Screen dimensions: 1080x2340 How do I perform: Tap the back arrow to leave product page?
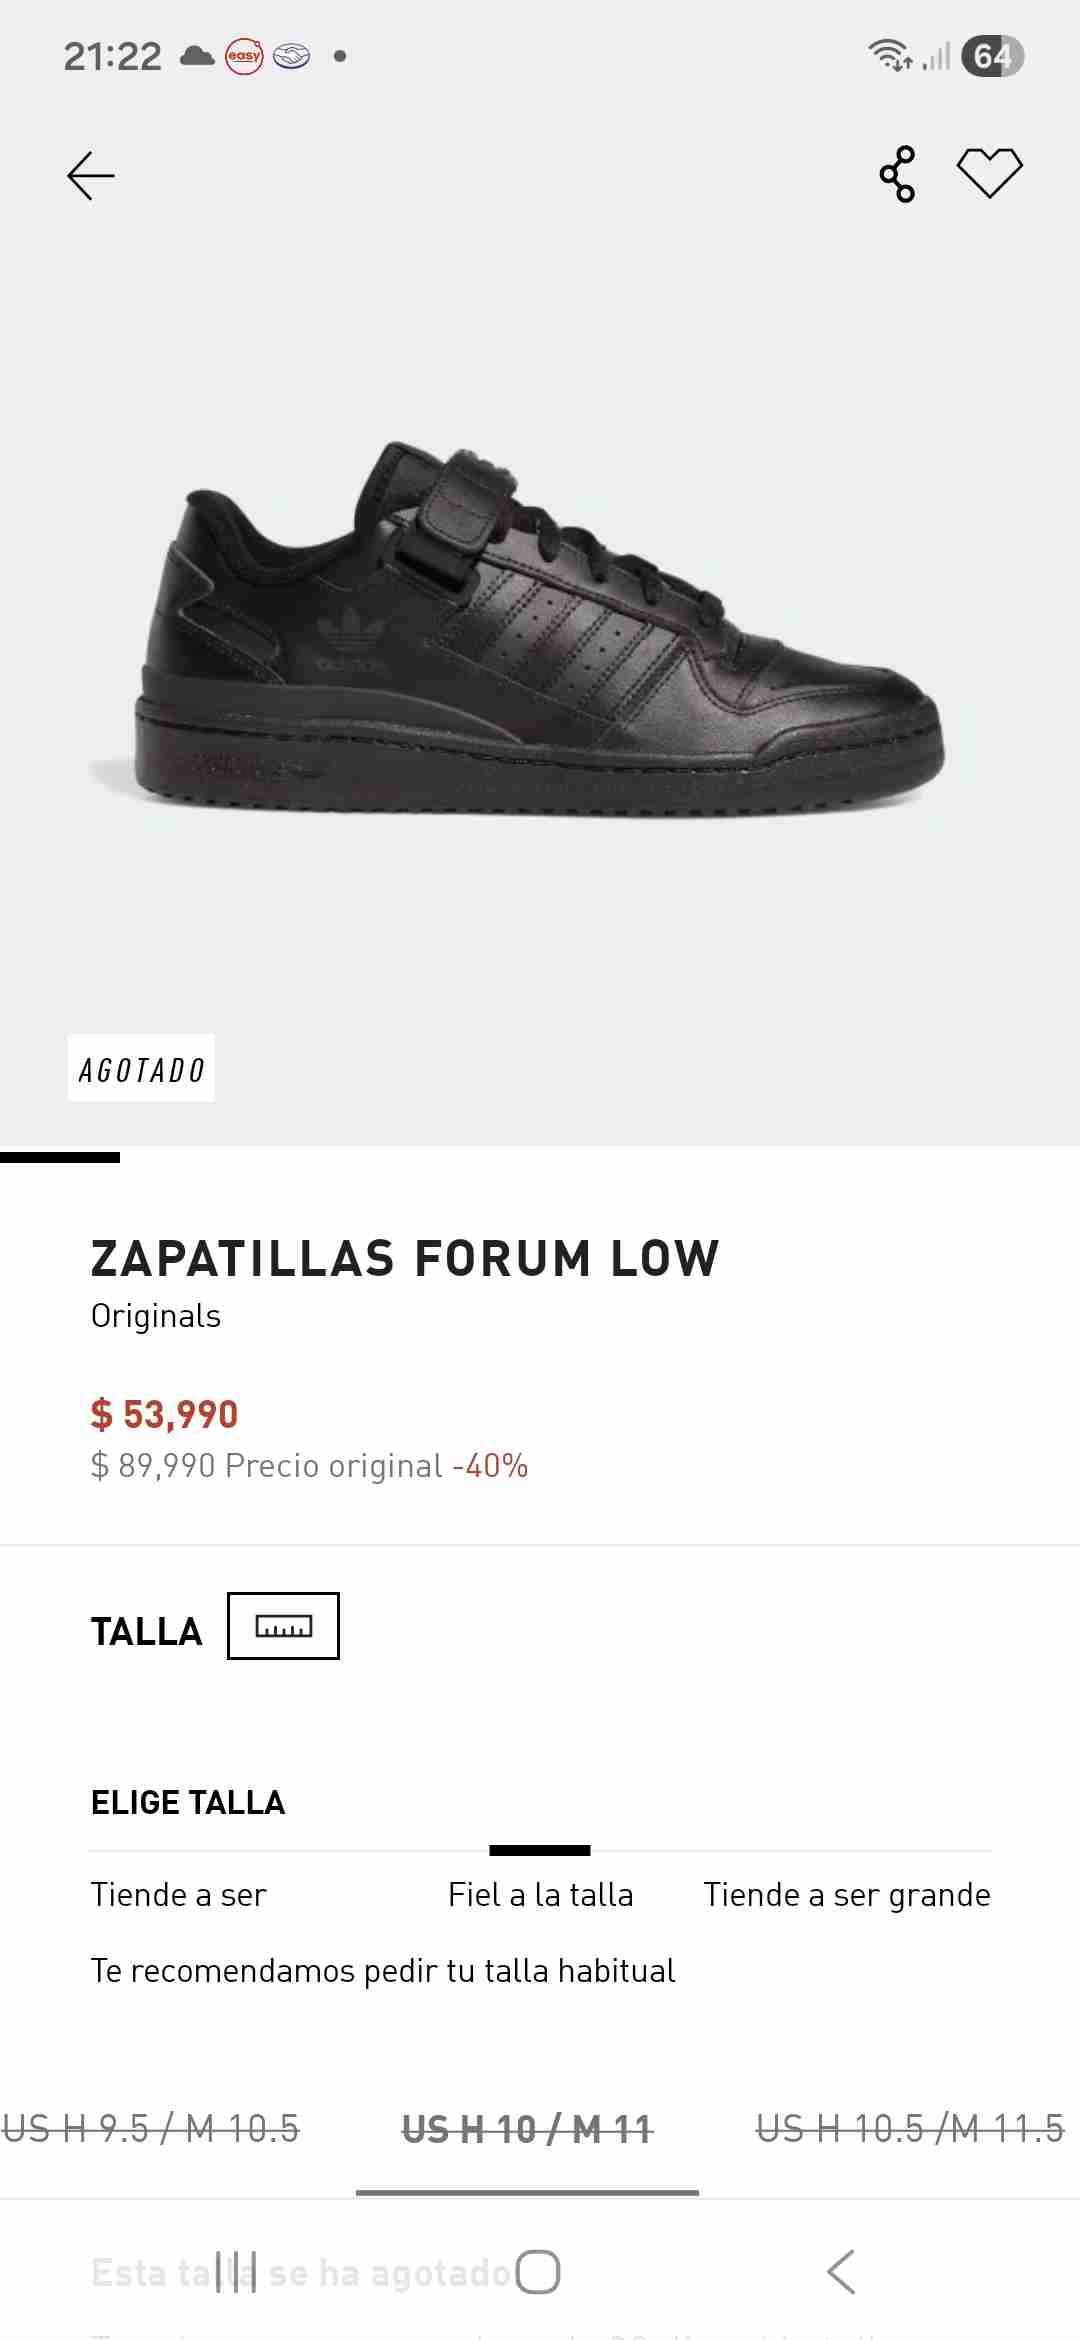pos(90,175)
